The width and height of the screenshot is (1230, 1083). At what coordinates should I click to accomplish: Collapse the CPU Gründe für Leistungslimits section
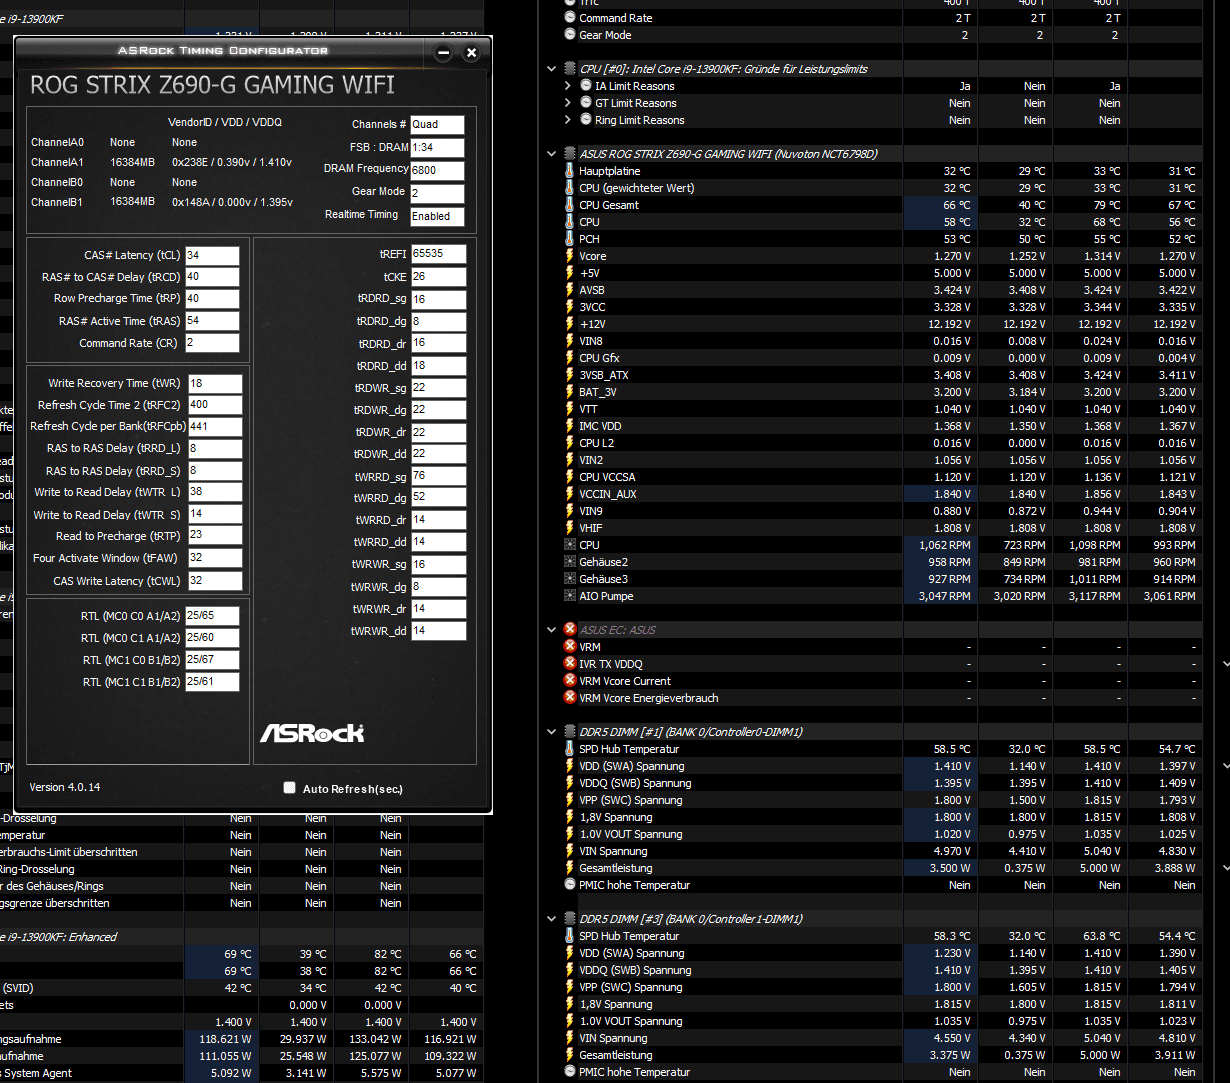click(x=553, y=69)
